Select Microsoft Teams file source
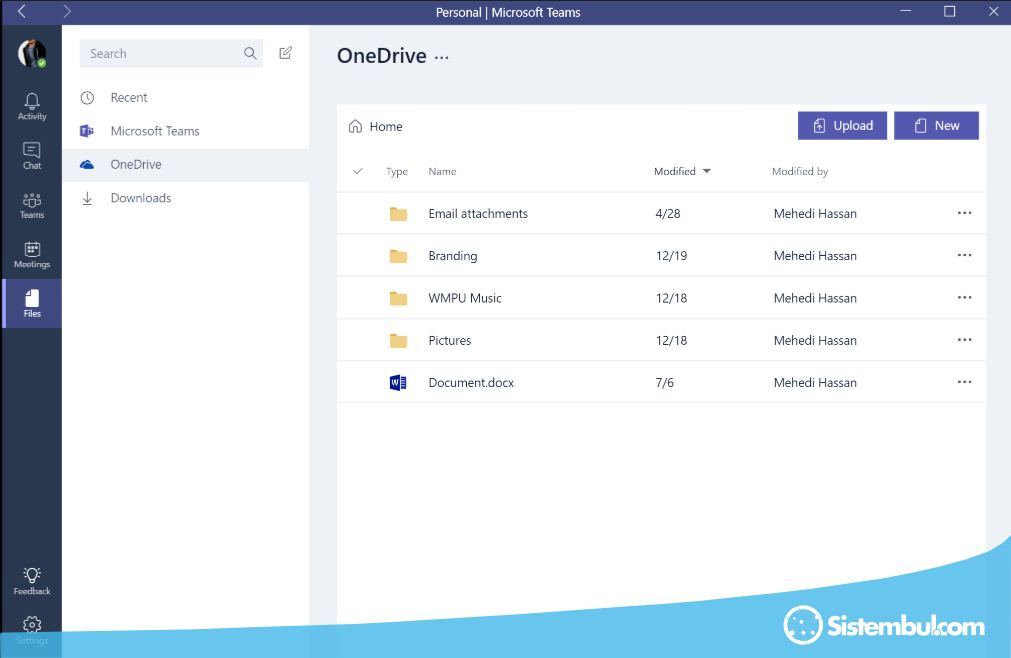 (186, 131)
